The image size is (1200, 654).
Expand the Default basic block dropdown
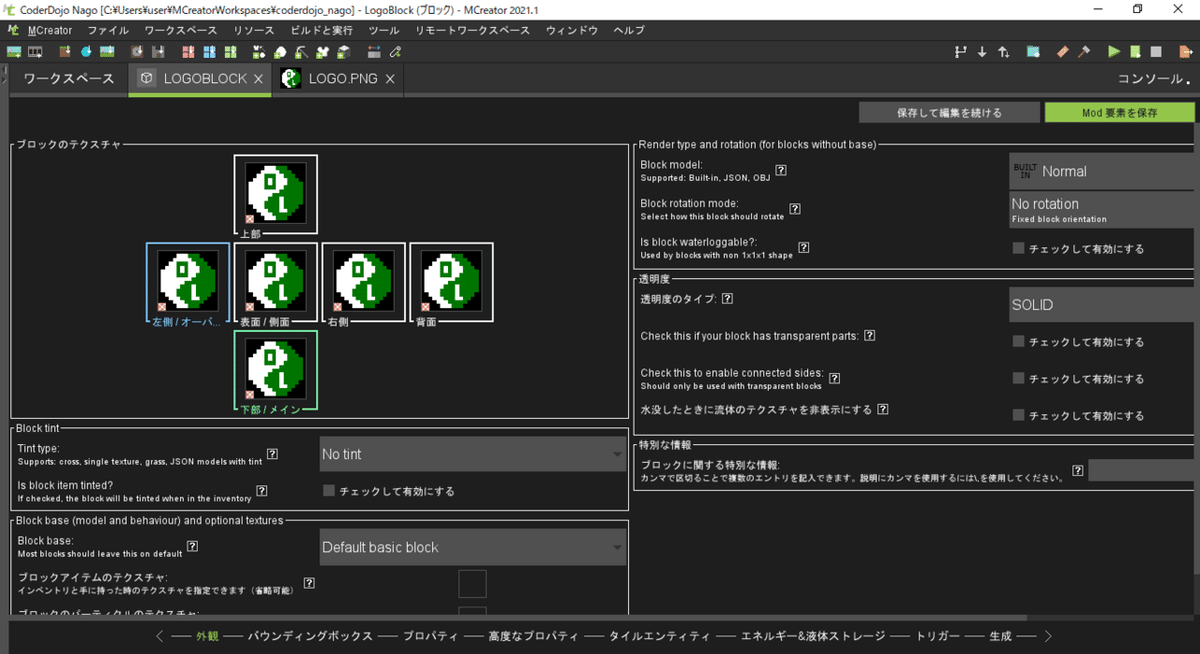pos(472,547)
